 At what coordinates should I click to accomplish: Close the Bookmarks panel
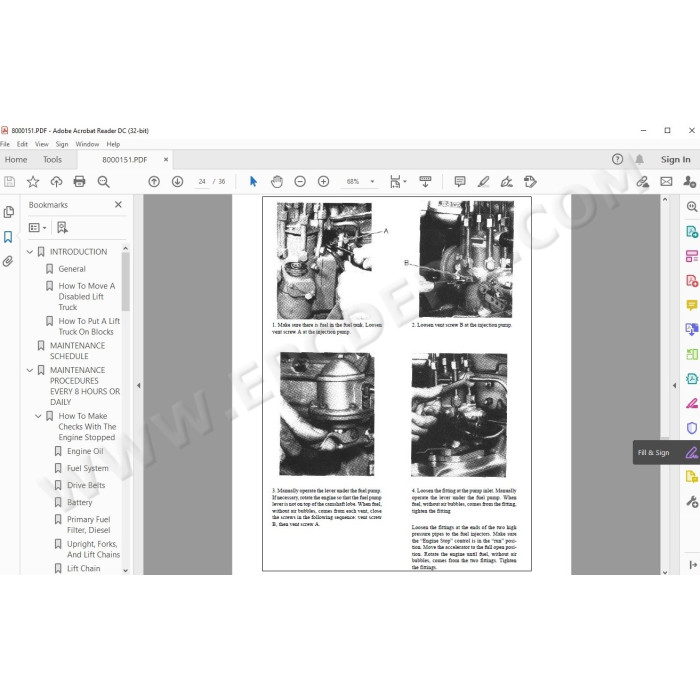click(118, 204)
